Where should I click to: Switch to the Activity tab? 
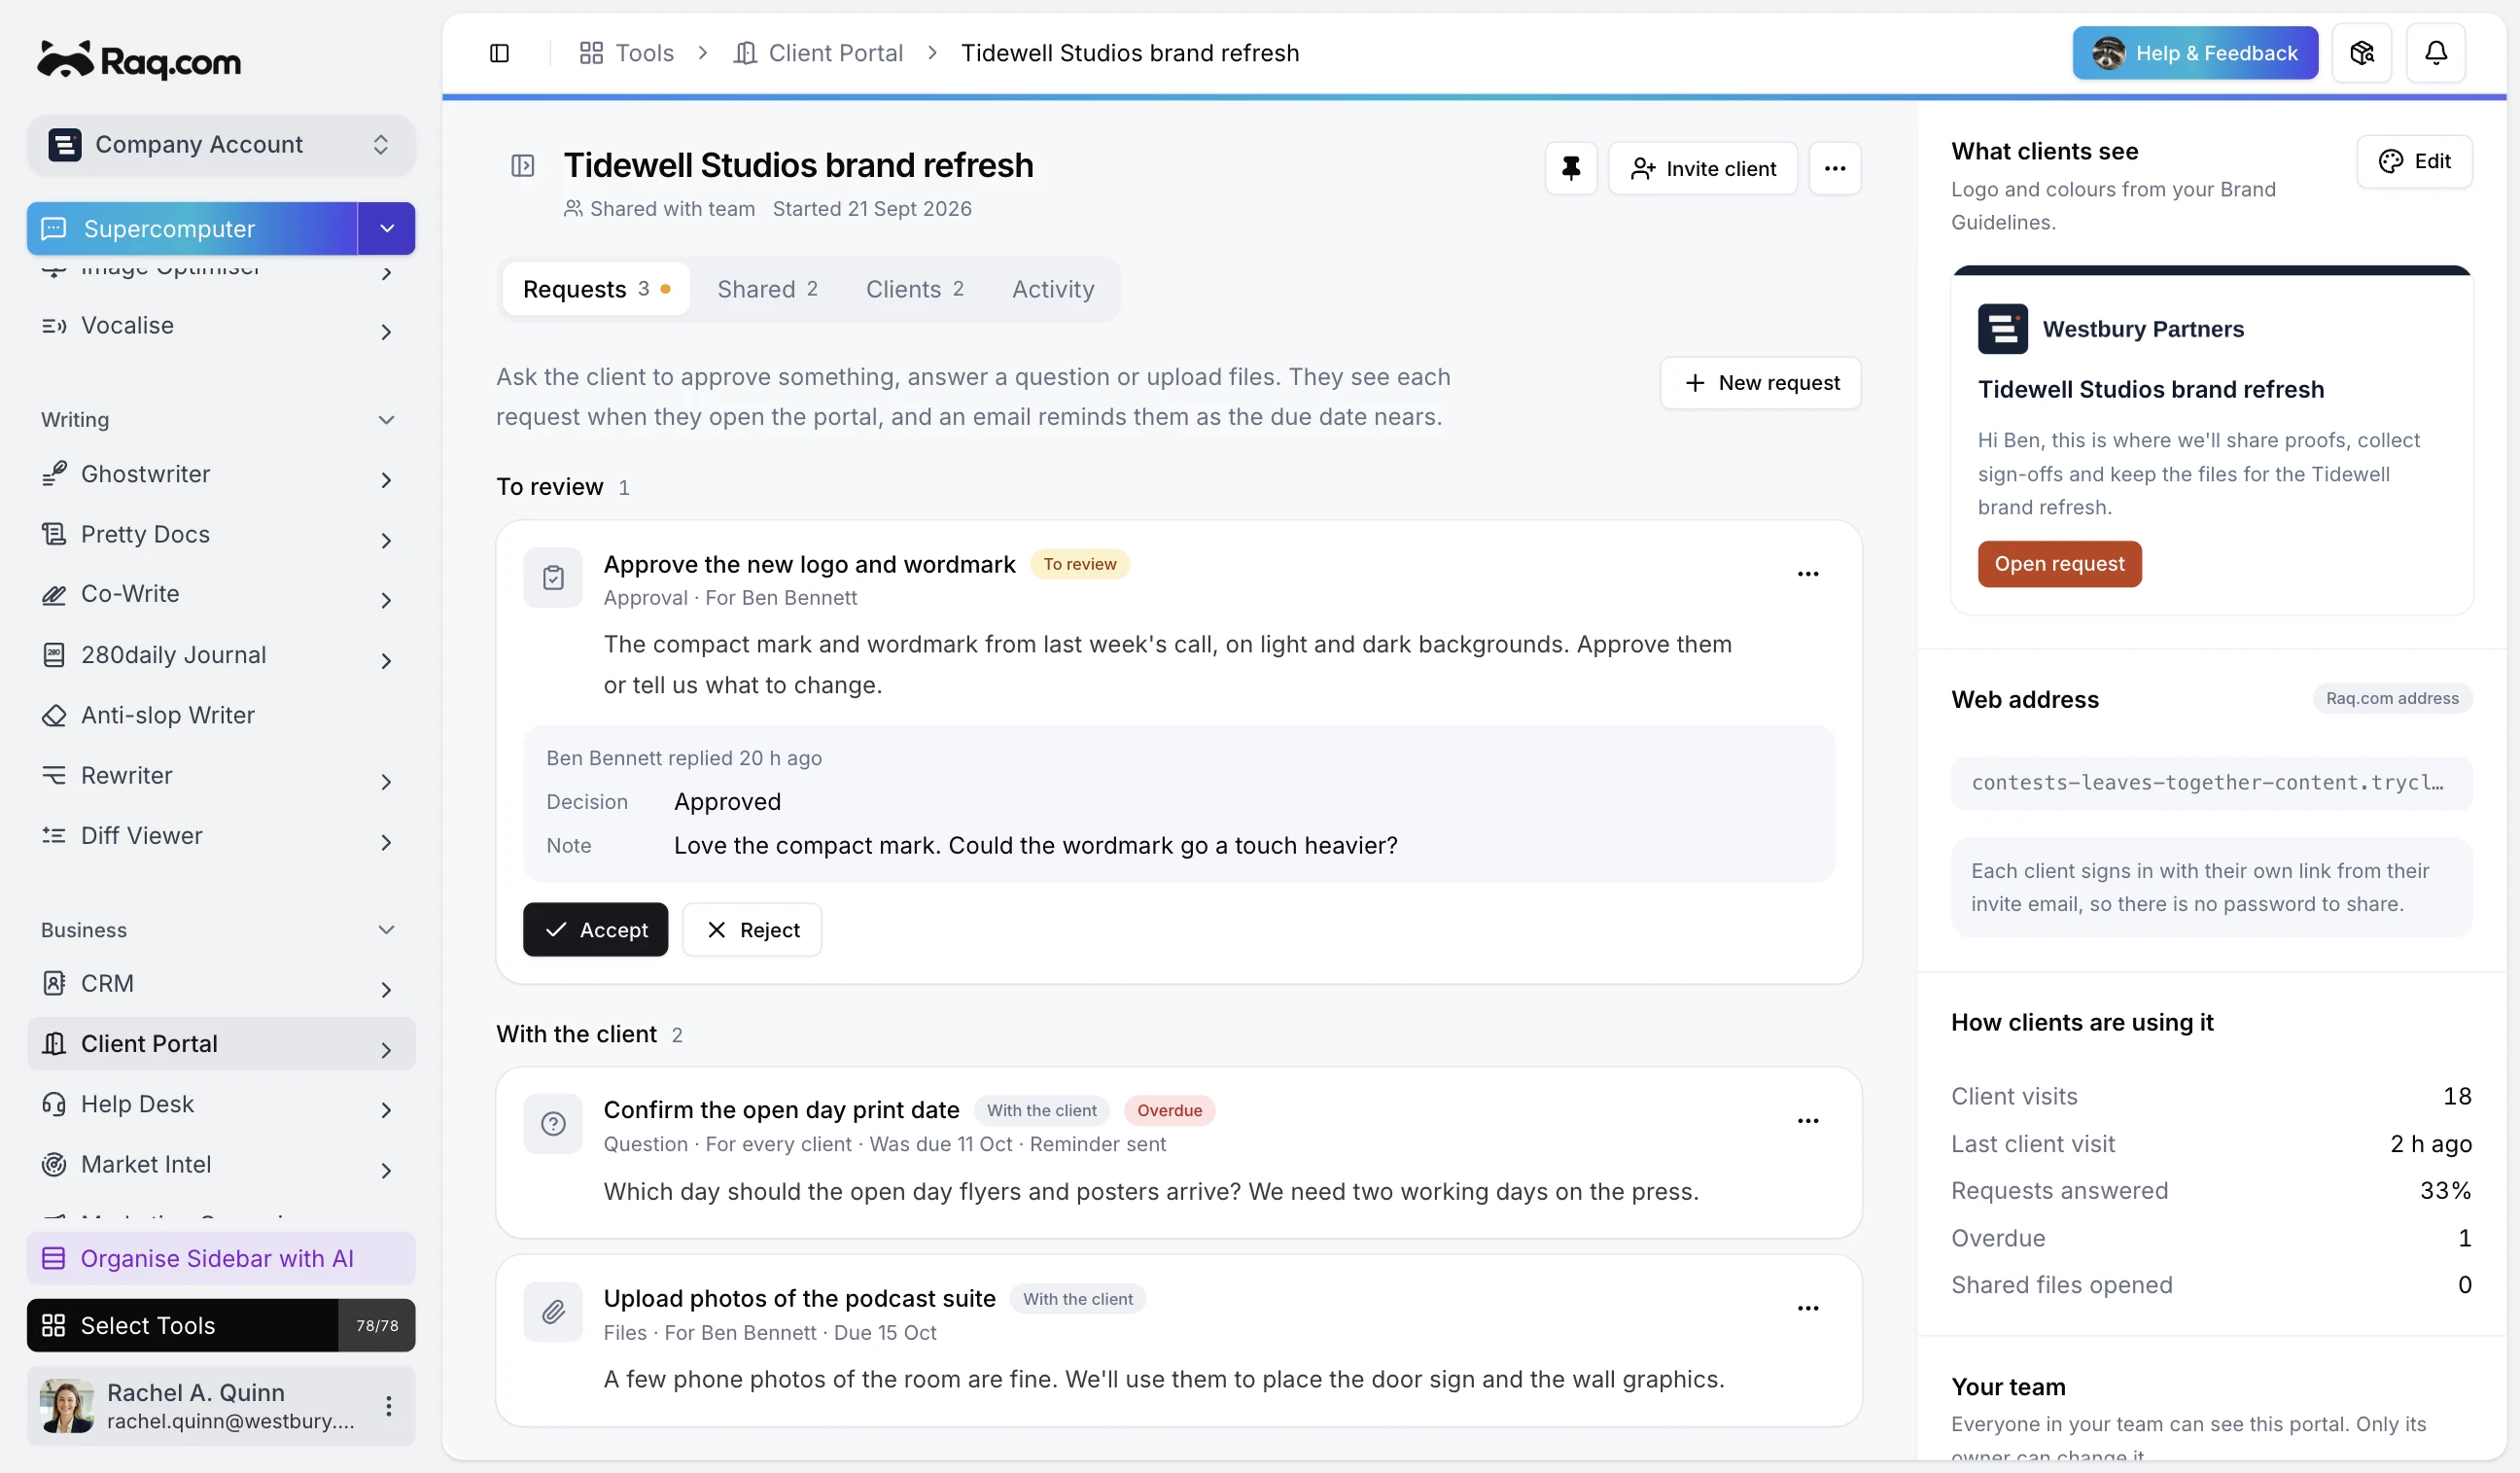click(1052, 289)
